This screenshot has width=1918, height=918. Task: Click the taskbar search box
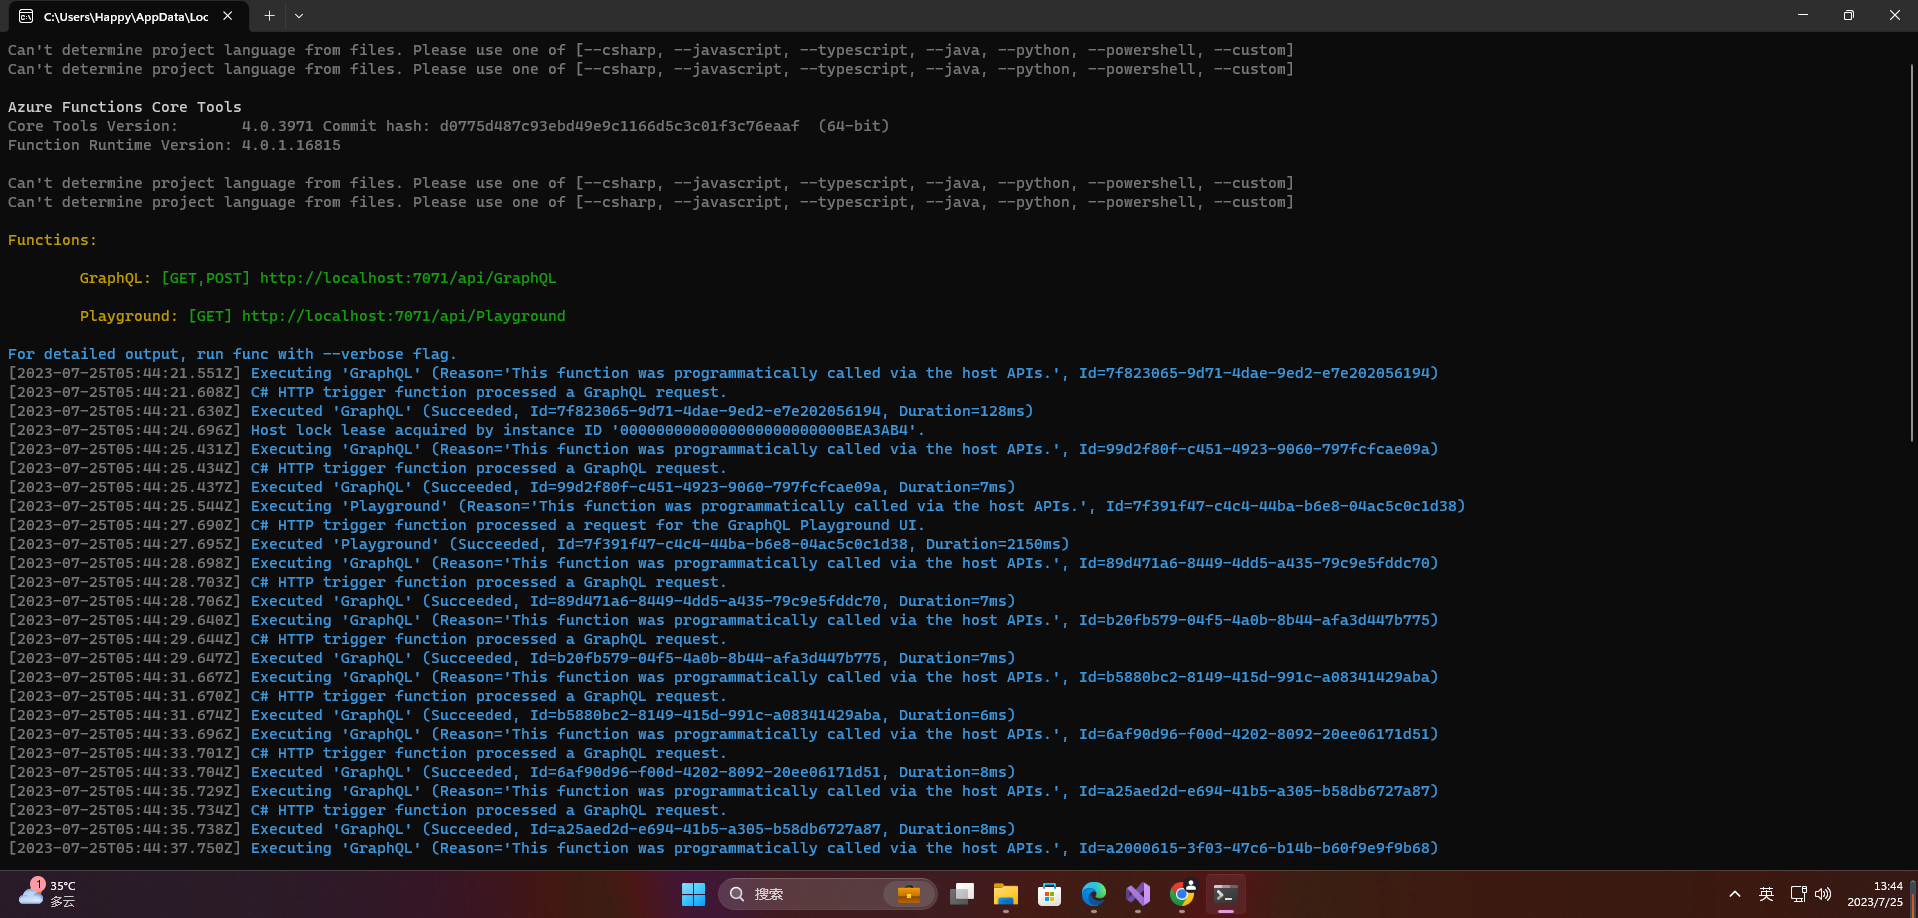pos(827,894)
